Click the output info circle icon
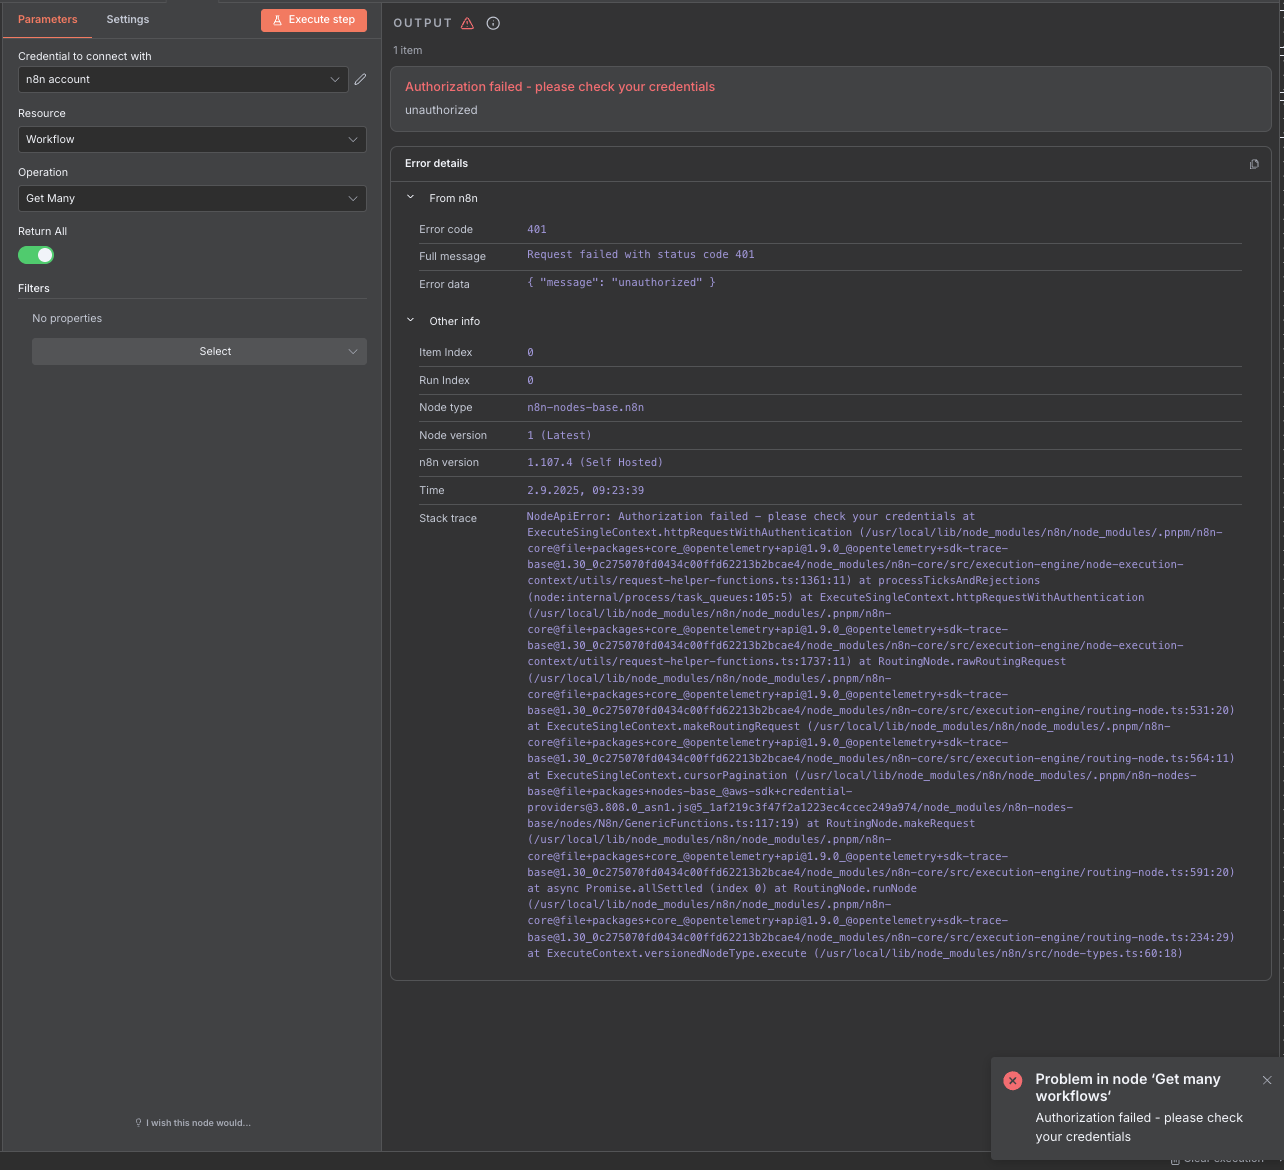 pos(493,23)
